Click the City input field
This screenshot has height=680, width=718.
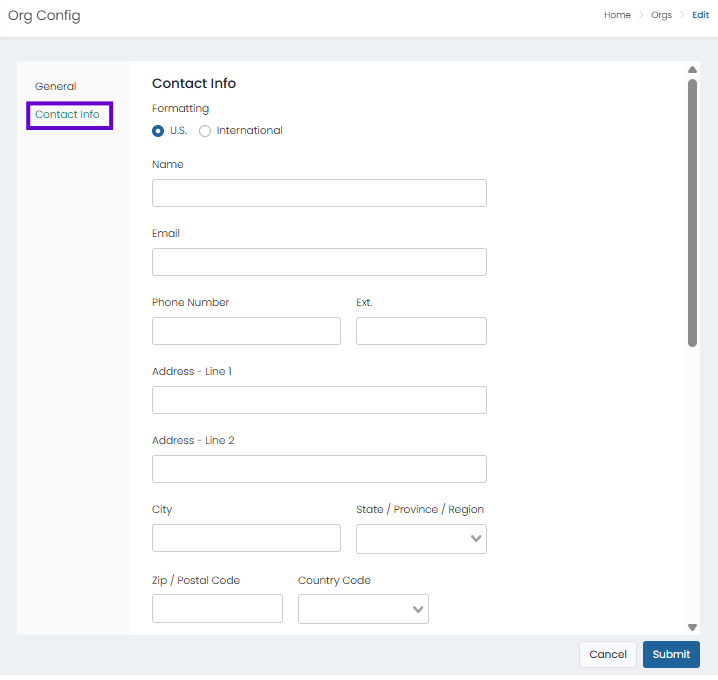pos(246,538)
